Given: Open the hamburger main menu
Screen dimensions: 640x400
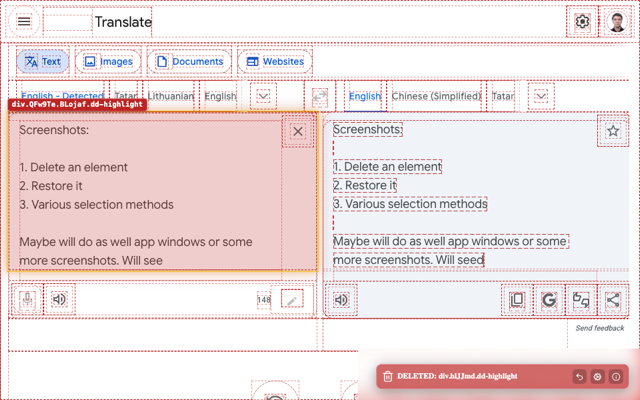Looking at the screenshot, I should (24, 21).
